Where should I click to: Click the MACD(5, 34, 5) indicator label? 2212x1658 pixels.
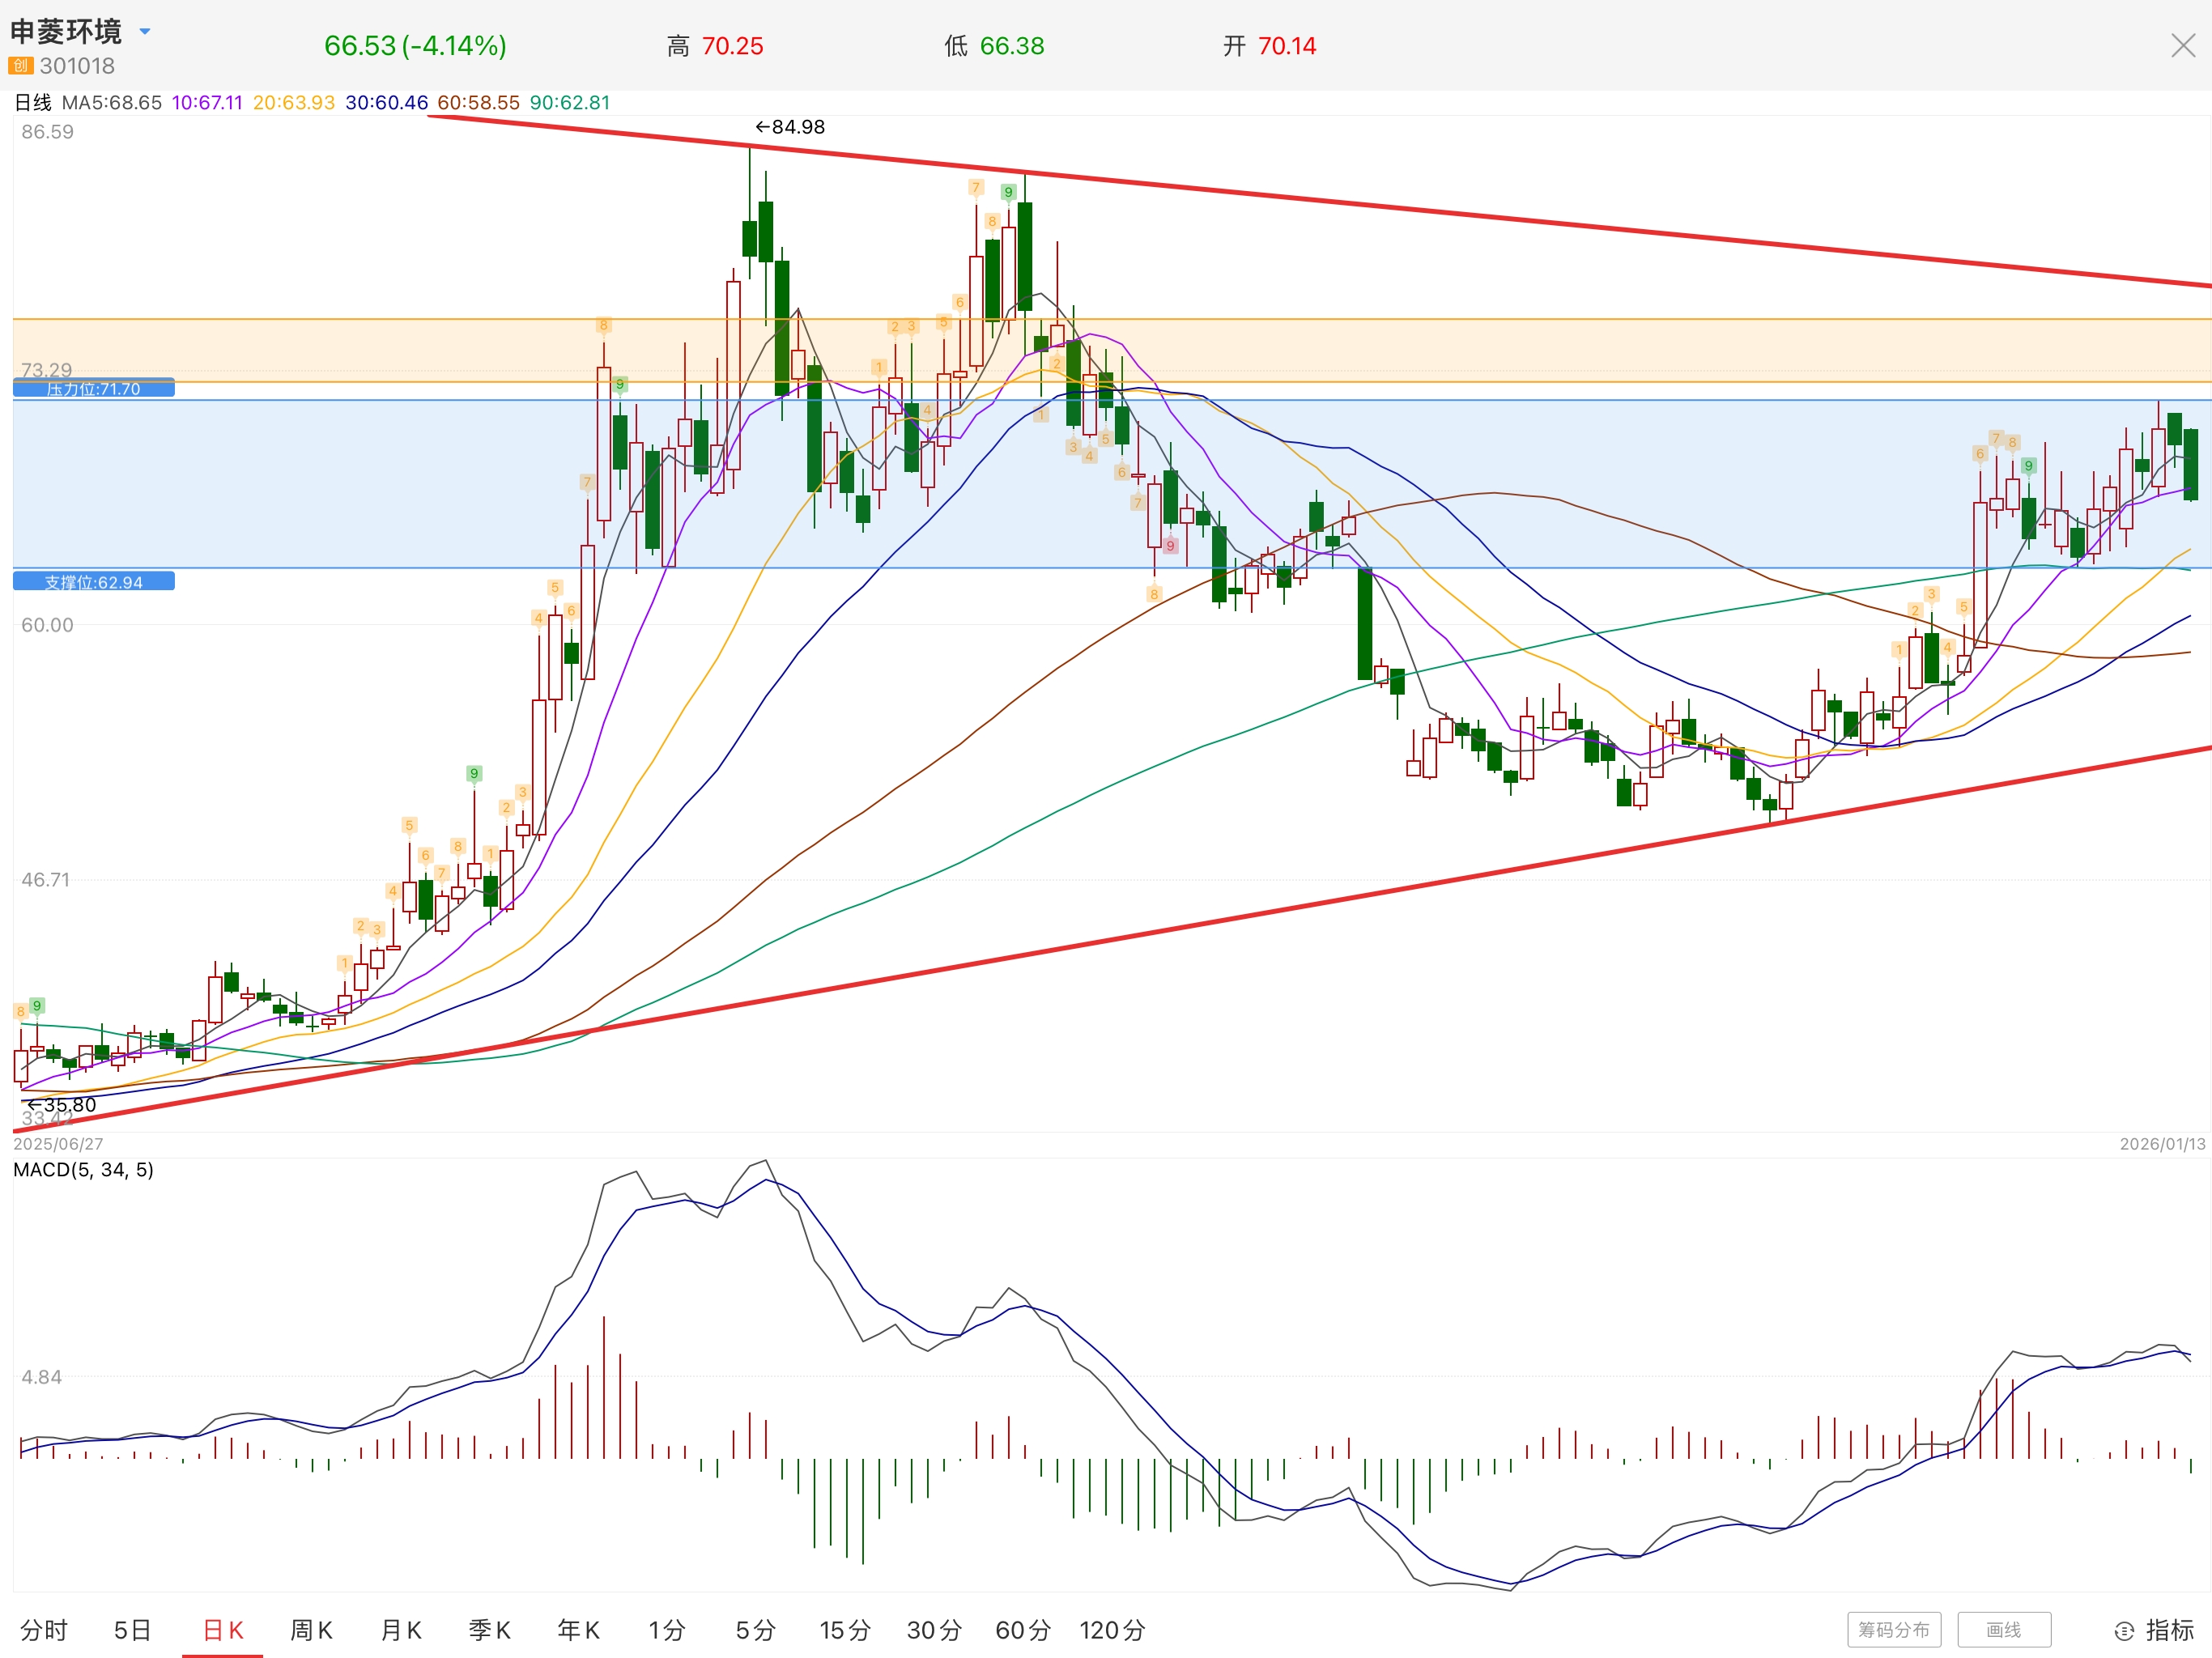(x=84, y=1170)
